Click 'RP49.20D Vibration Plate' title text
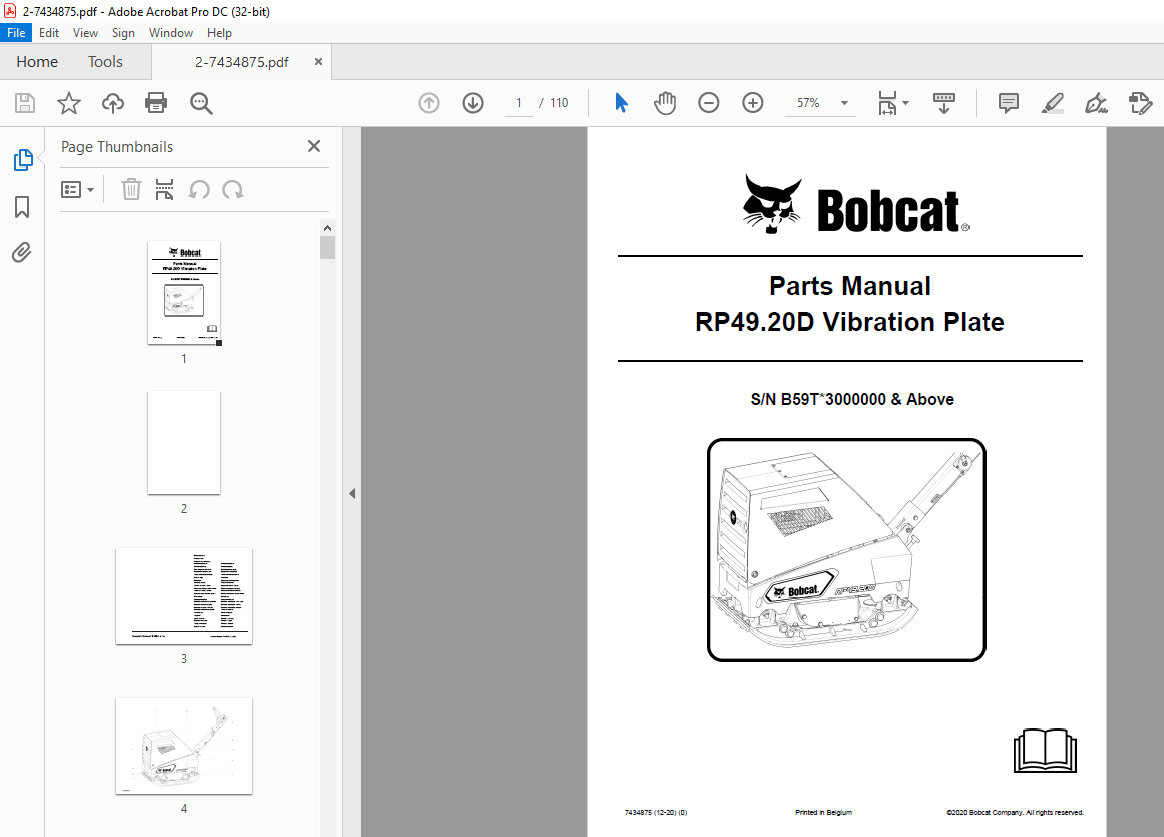The height and width of the screenshot is (837, 1164). coord(849,322)
